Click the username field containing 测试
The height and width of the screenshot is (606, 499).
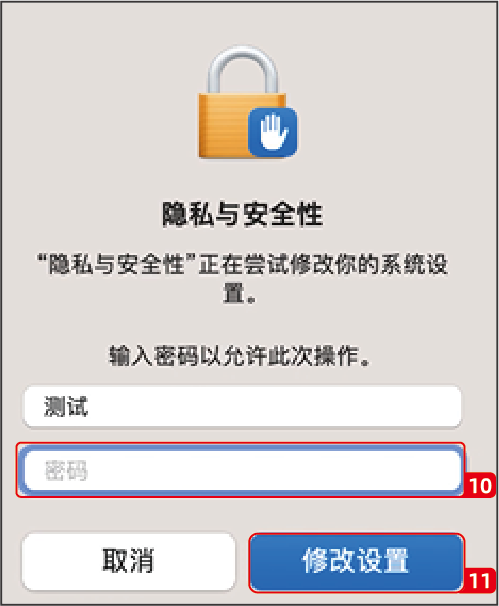click(x=243, y=406)
